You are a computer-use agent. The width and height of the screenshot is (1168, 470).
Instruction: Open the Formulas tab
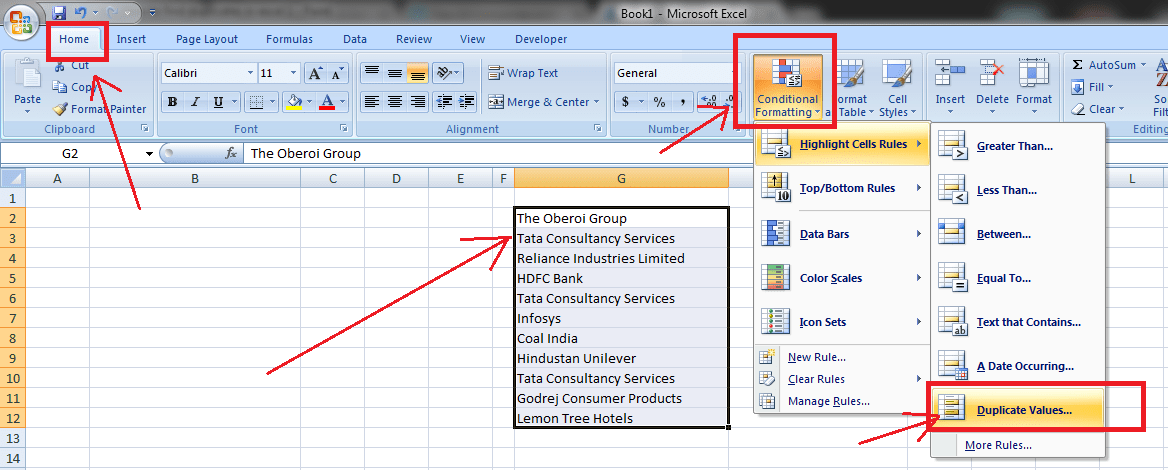coord(289,39)
